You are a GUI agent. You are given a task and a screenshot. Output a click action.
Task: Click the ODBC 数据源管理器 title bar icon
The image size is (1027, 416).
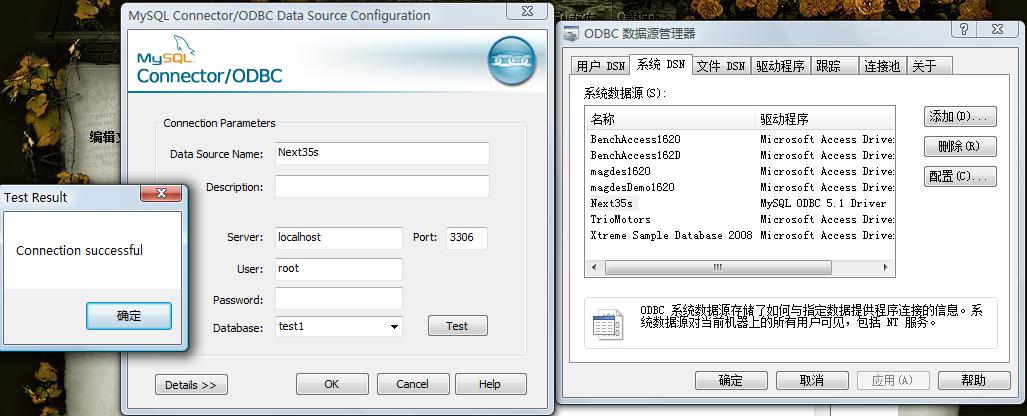click(572, 34)
